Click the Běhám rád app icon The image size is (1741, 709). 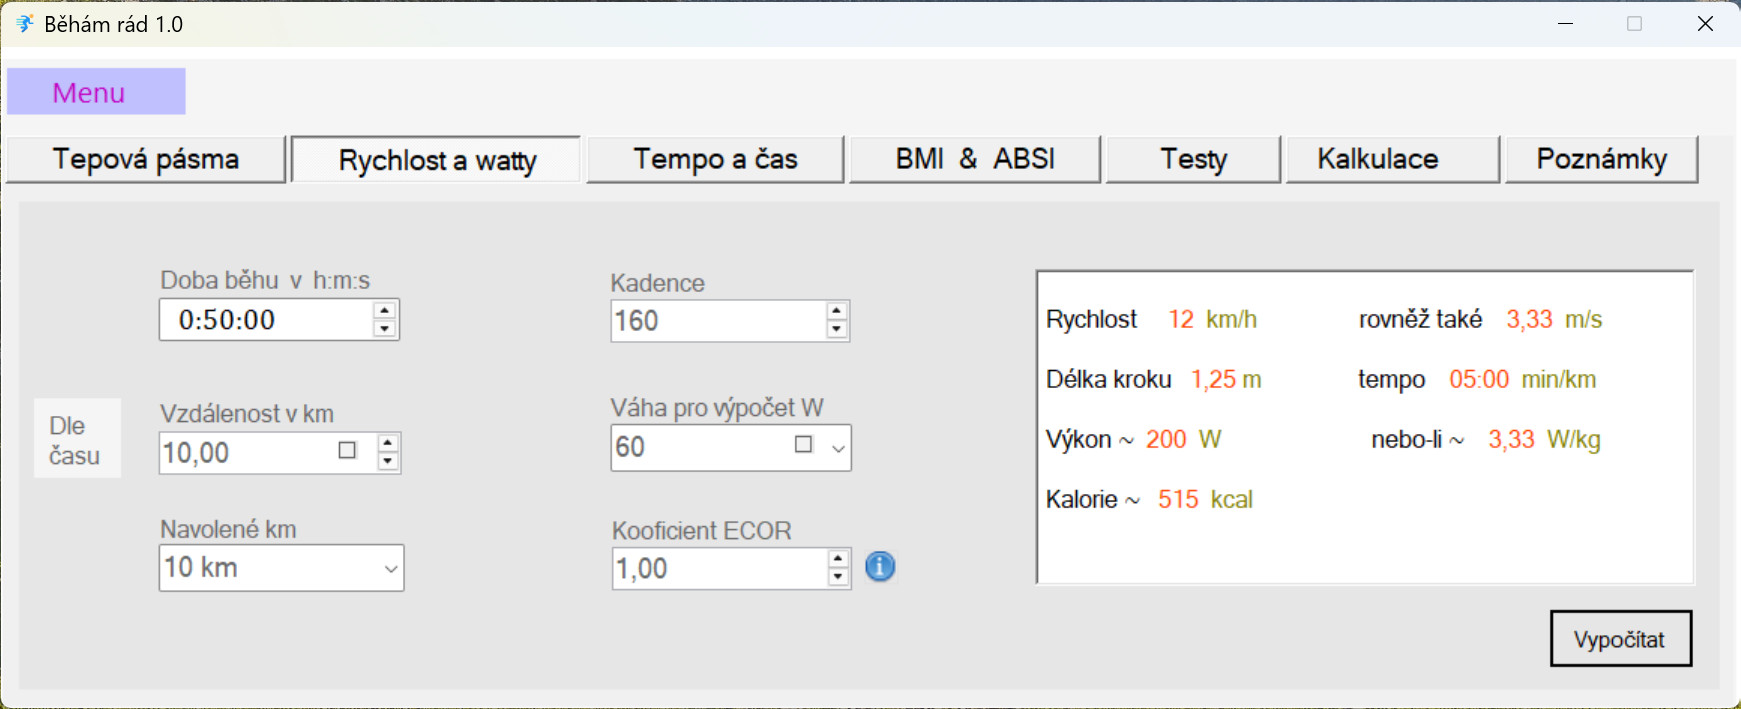pos(24,23)
